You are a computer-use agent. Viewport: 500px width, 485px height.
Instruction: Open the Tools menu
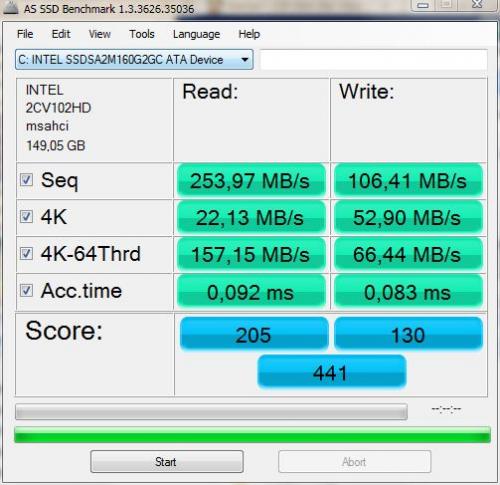pos(142,34)
